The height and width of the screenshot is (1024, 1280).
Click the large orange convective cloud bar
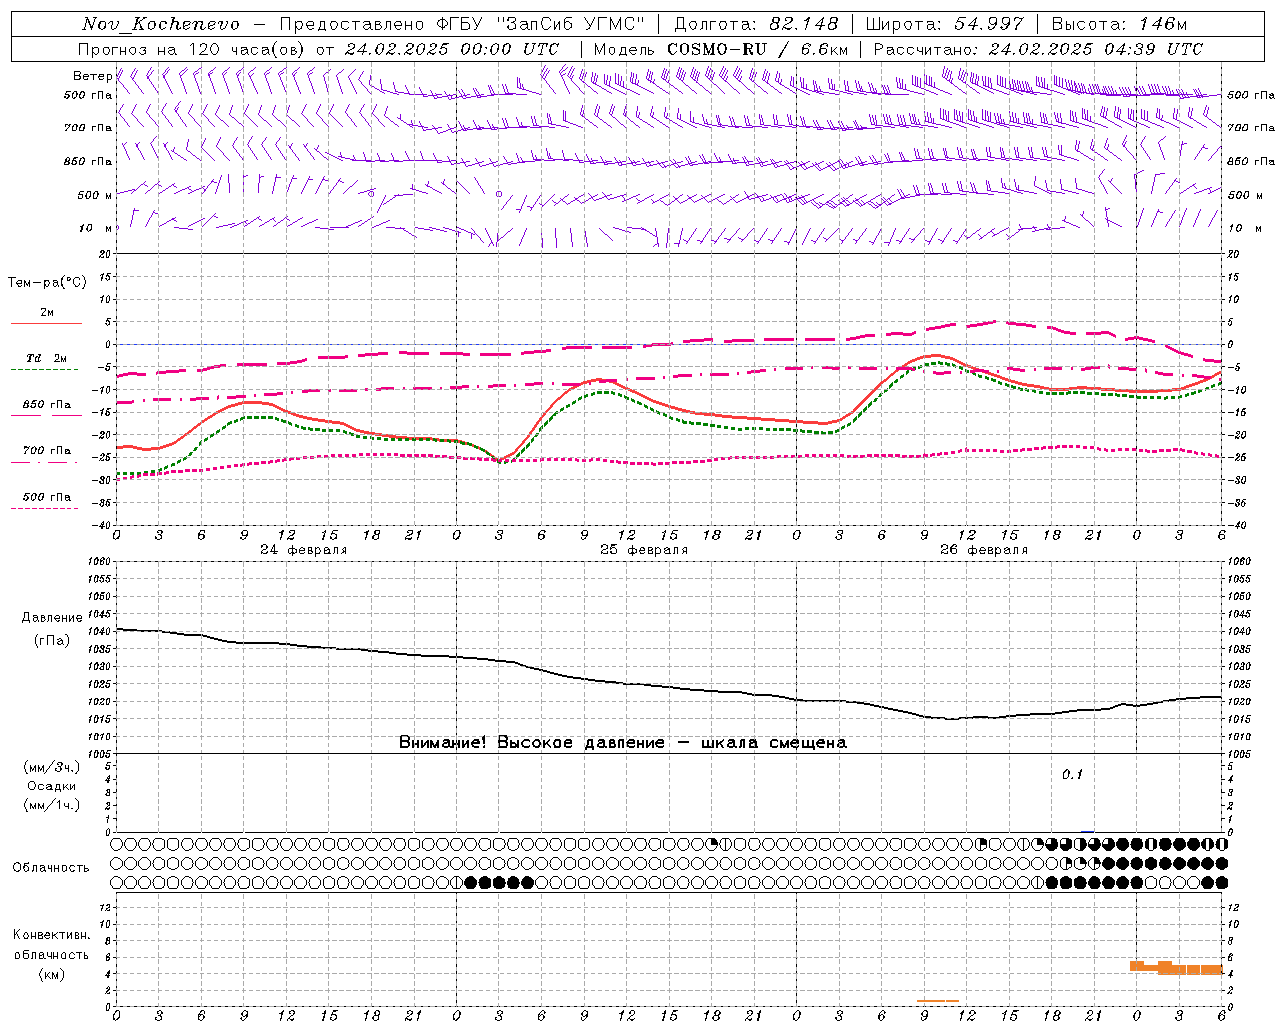pyautogui.click(x=1177, y=968)
